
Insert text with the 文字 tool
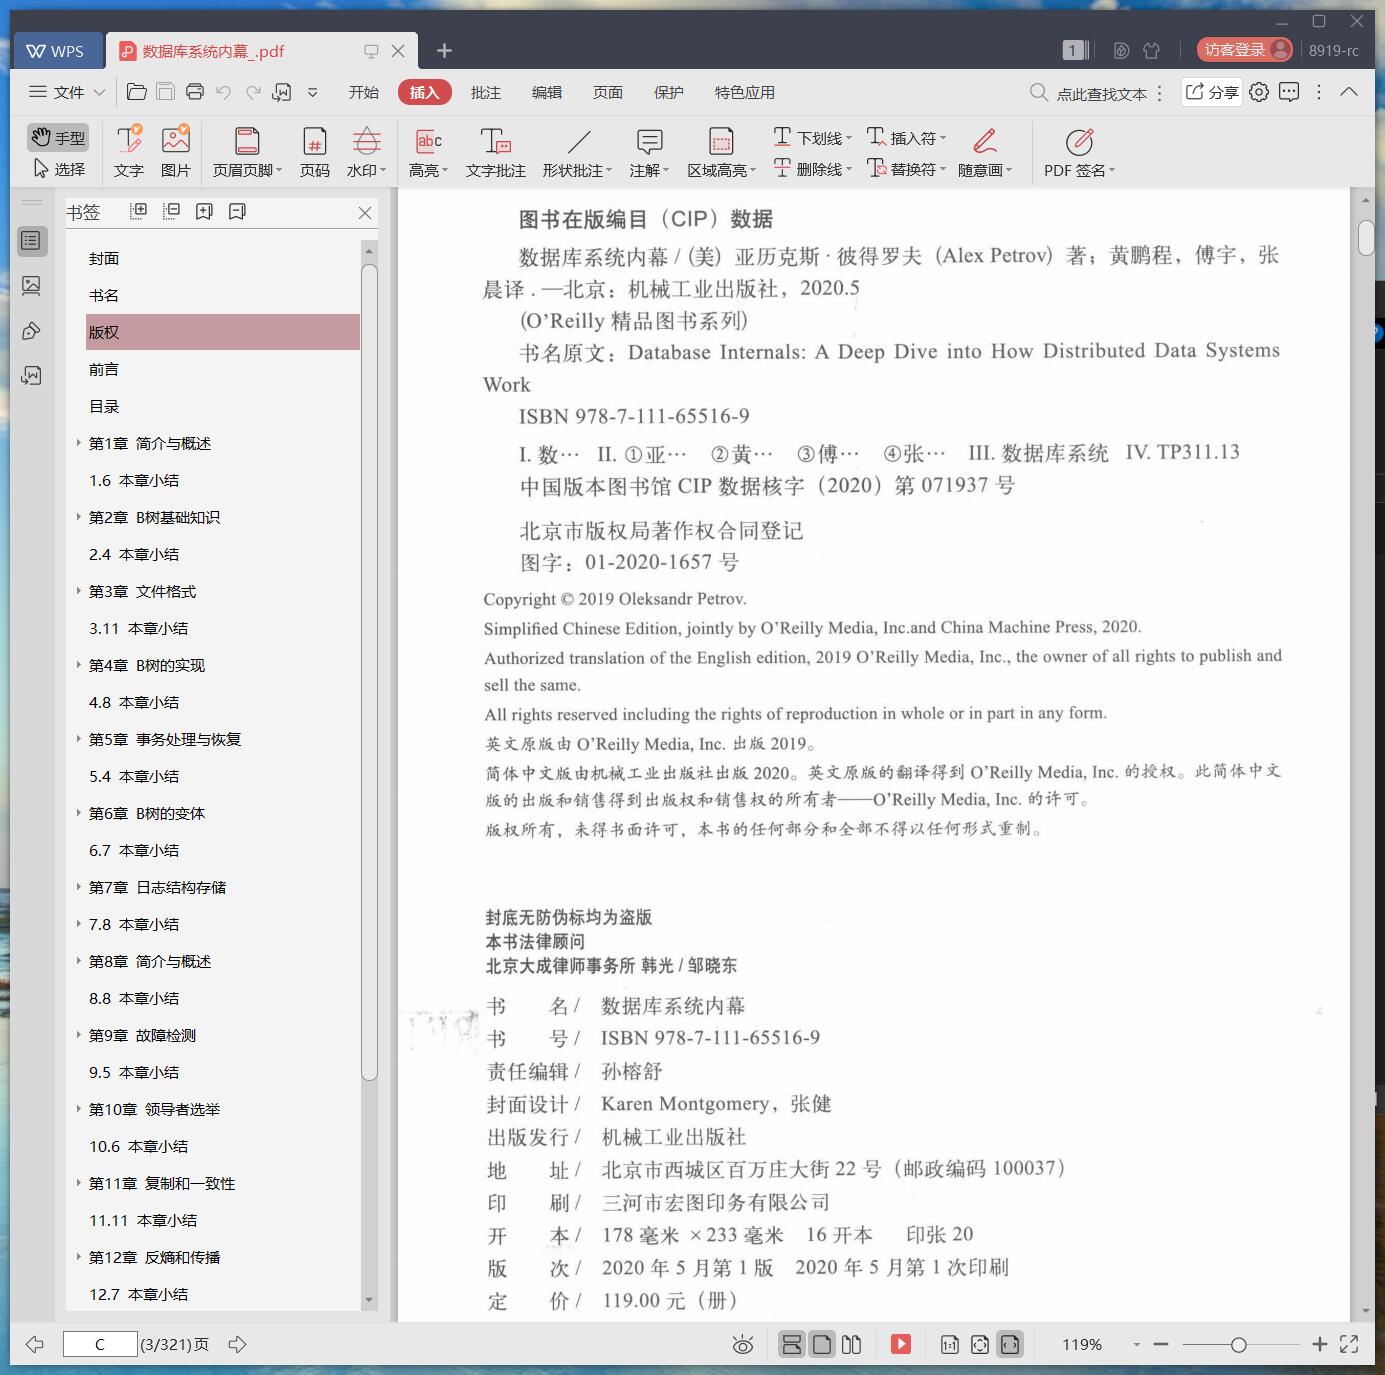129,152
